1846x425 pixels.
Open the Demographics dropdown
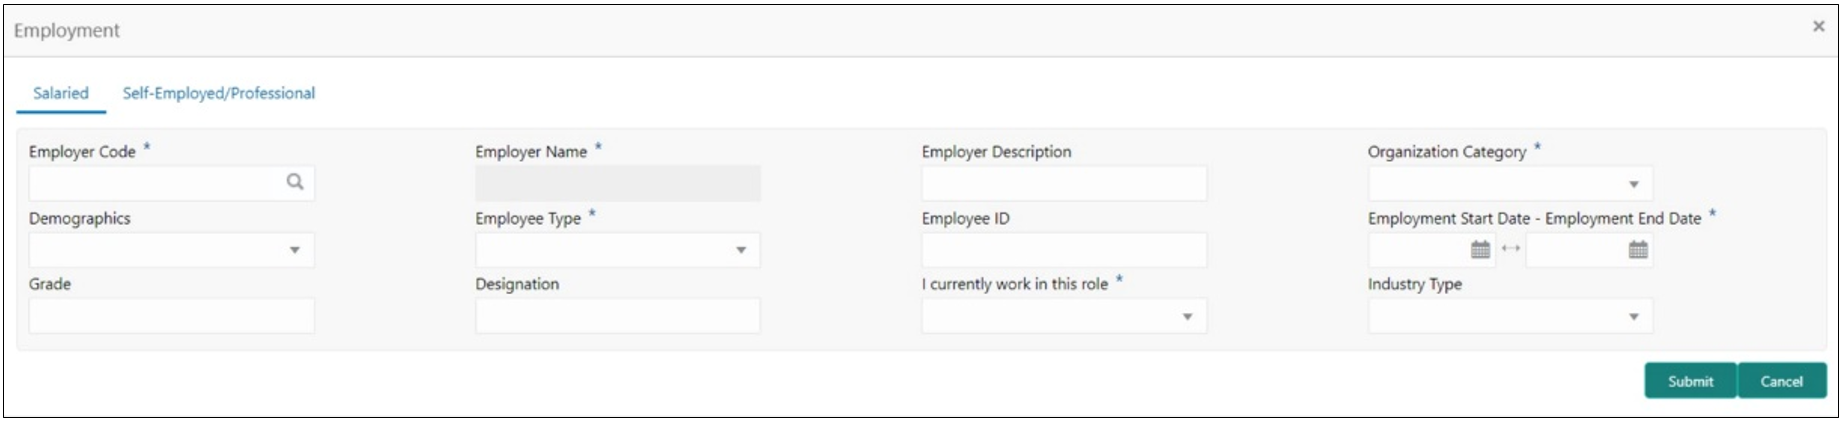pos(294,250)
